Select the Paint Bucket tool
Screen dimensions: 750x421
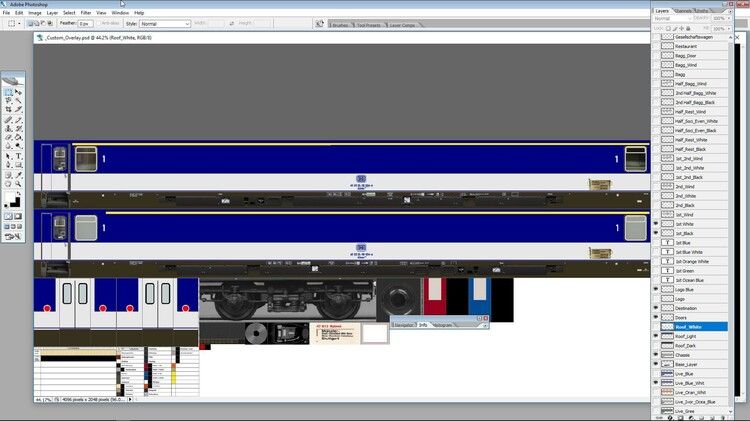18,137
